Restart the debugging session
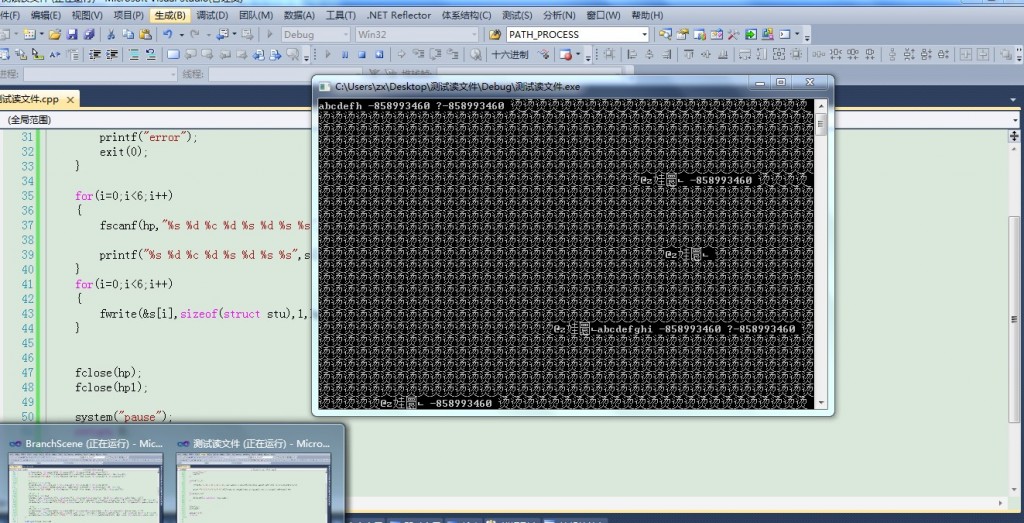Image resolution: width=1024 pixels, height=523 pixels. (x=379, y=55)
